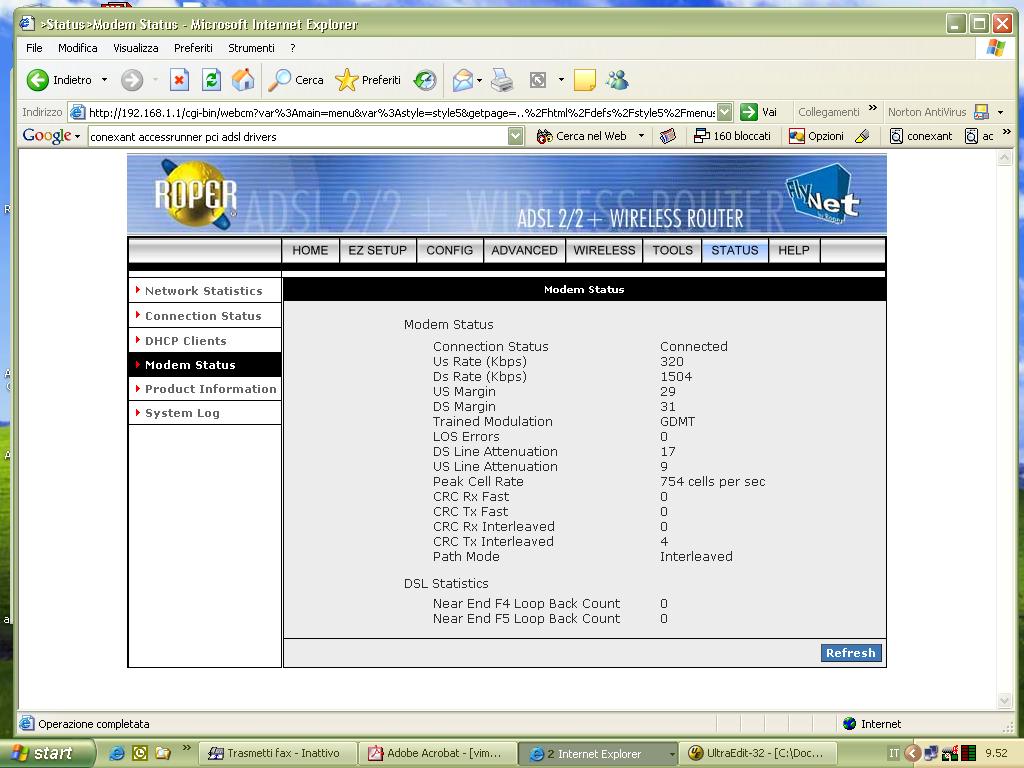Screen dimensions: 1024x768
Task: Switch to the WIRELESS router tab
Action: tap(604, 250)
